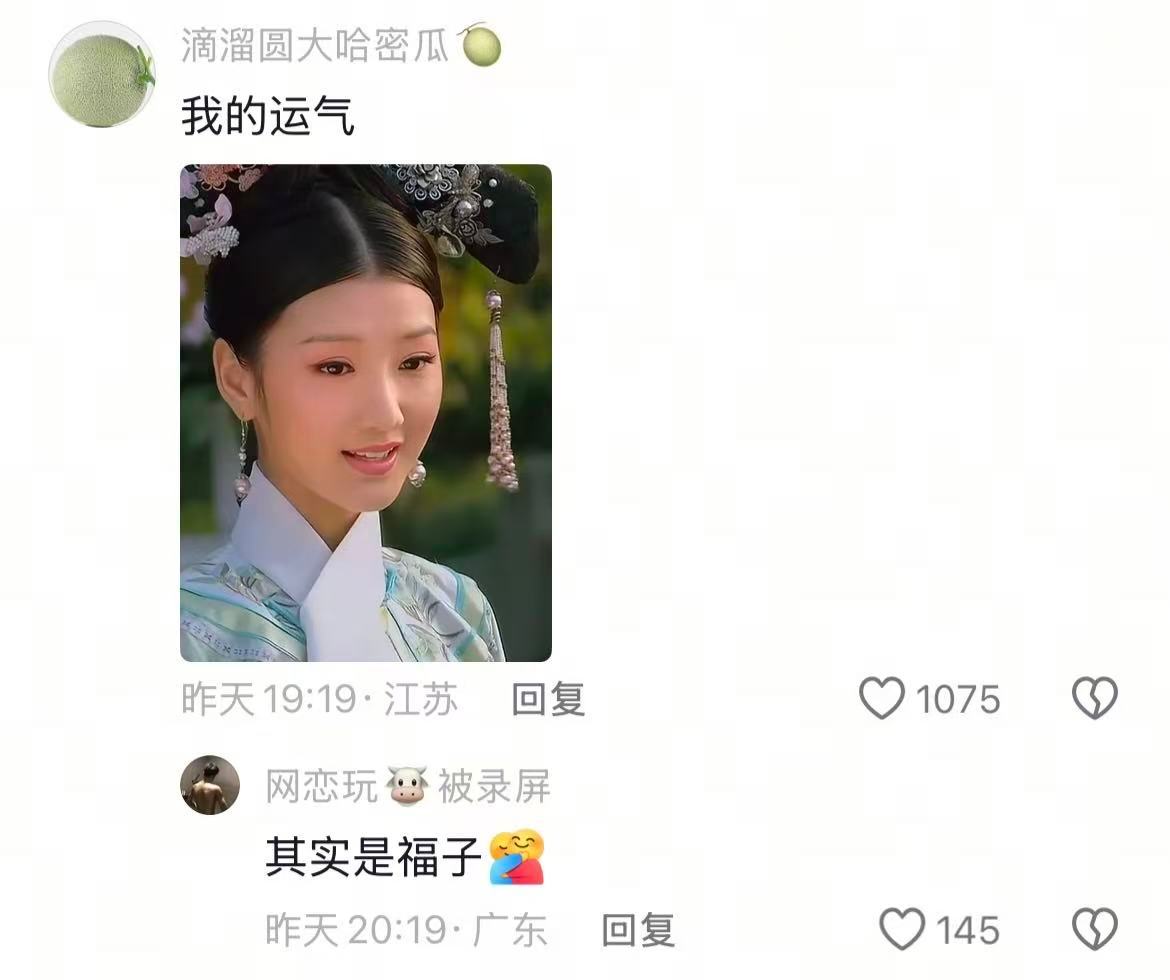Tap the 昨天 19:19 · 江苏 timestamp
The image size is (1170, 980).
pyautogui.click(x=319, y=699)
